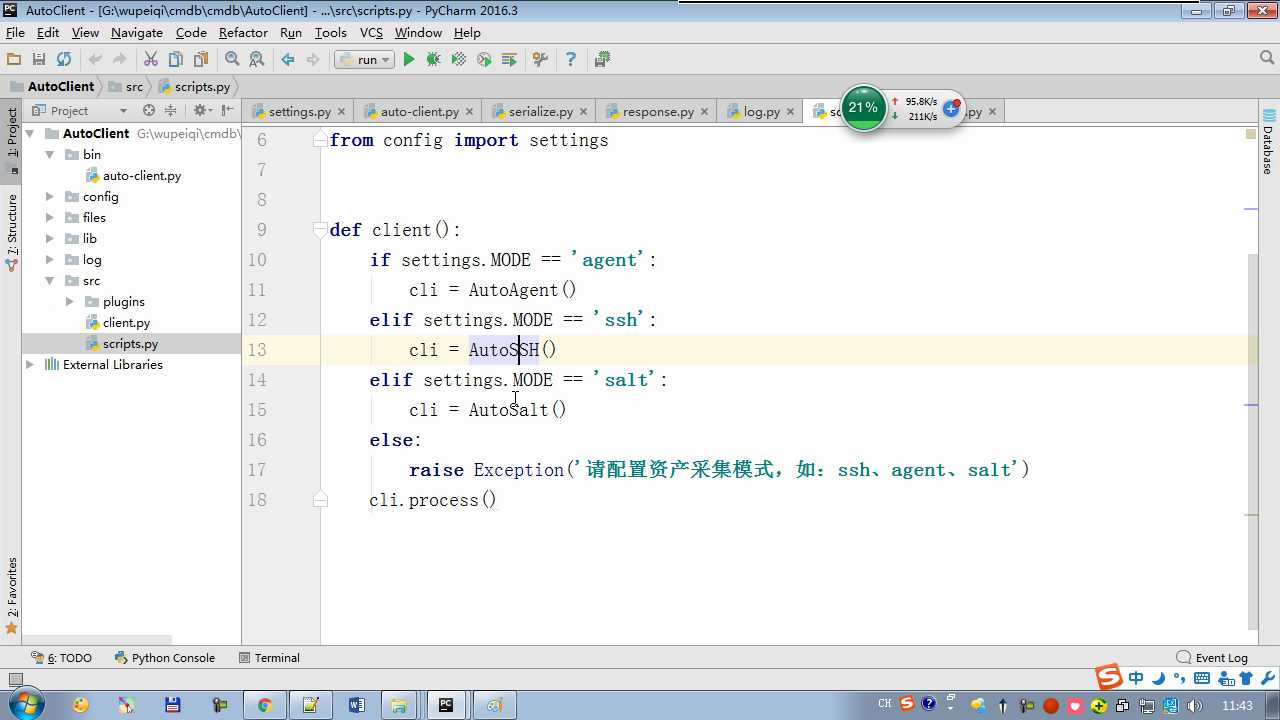
Task: Click the Sogou keyboard icon
Action: pyautogui.click(x=1202, y=679)
